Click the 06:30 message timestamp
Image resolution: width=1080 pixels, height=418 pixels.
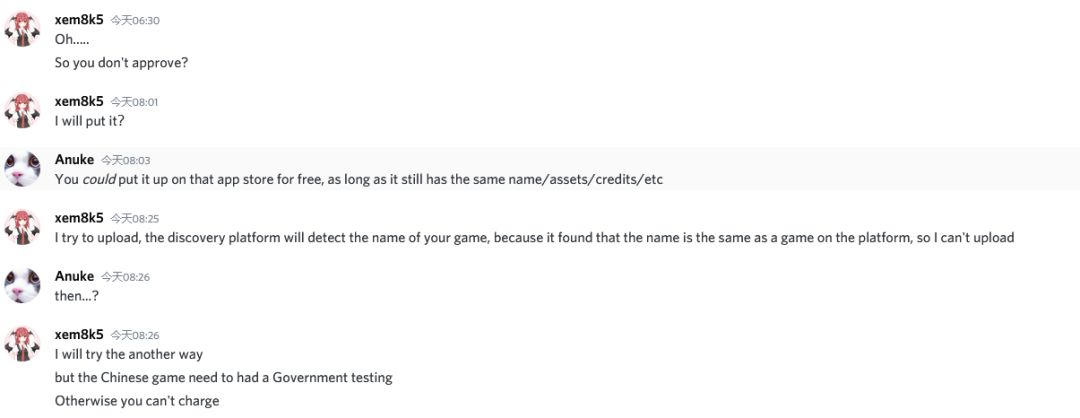(135, 20)
